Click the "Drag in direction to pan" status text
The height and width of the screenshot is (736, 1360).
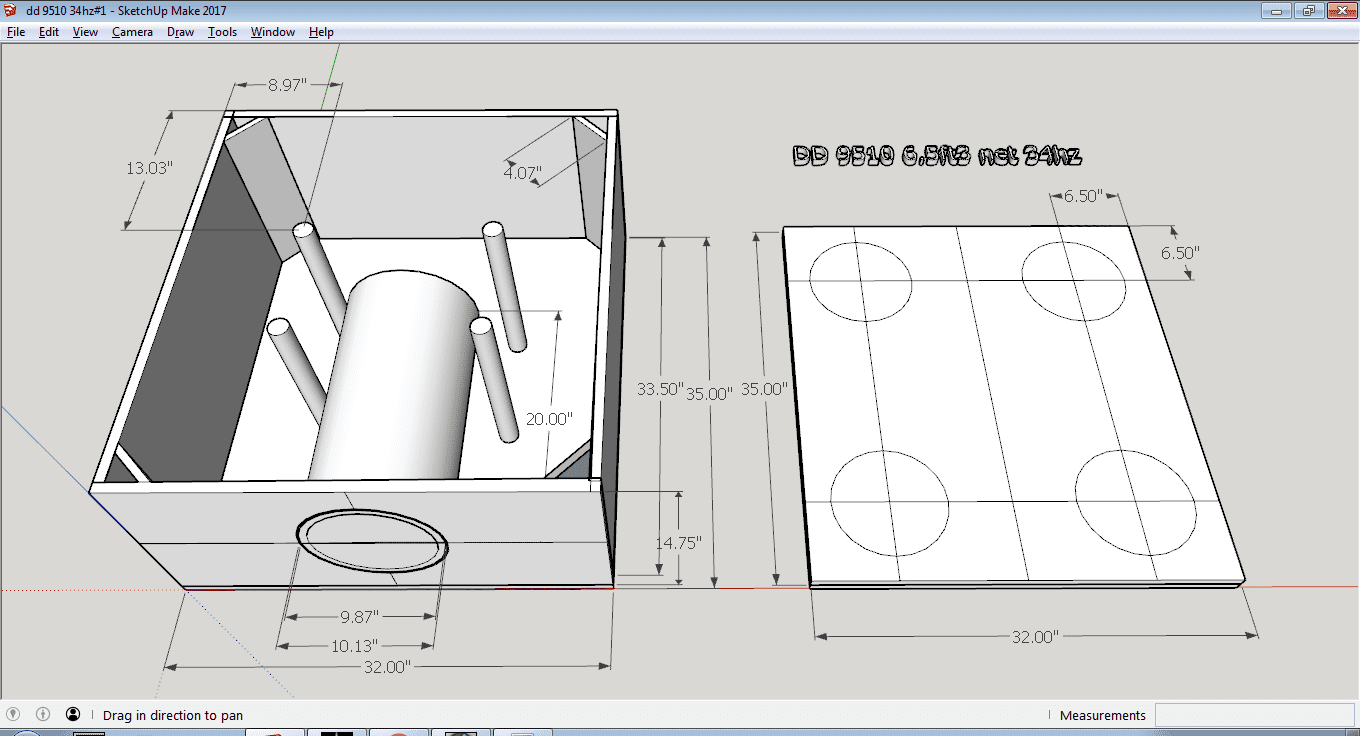coord(173,715)
